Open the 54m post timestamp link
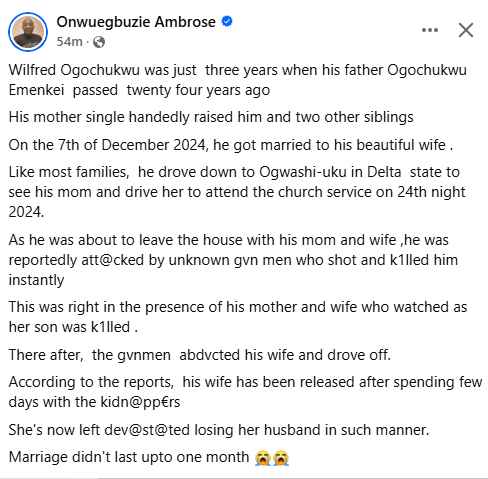The height and width of the screenshot is (479, 488). tap(69, 42)
